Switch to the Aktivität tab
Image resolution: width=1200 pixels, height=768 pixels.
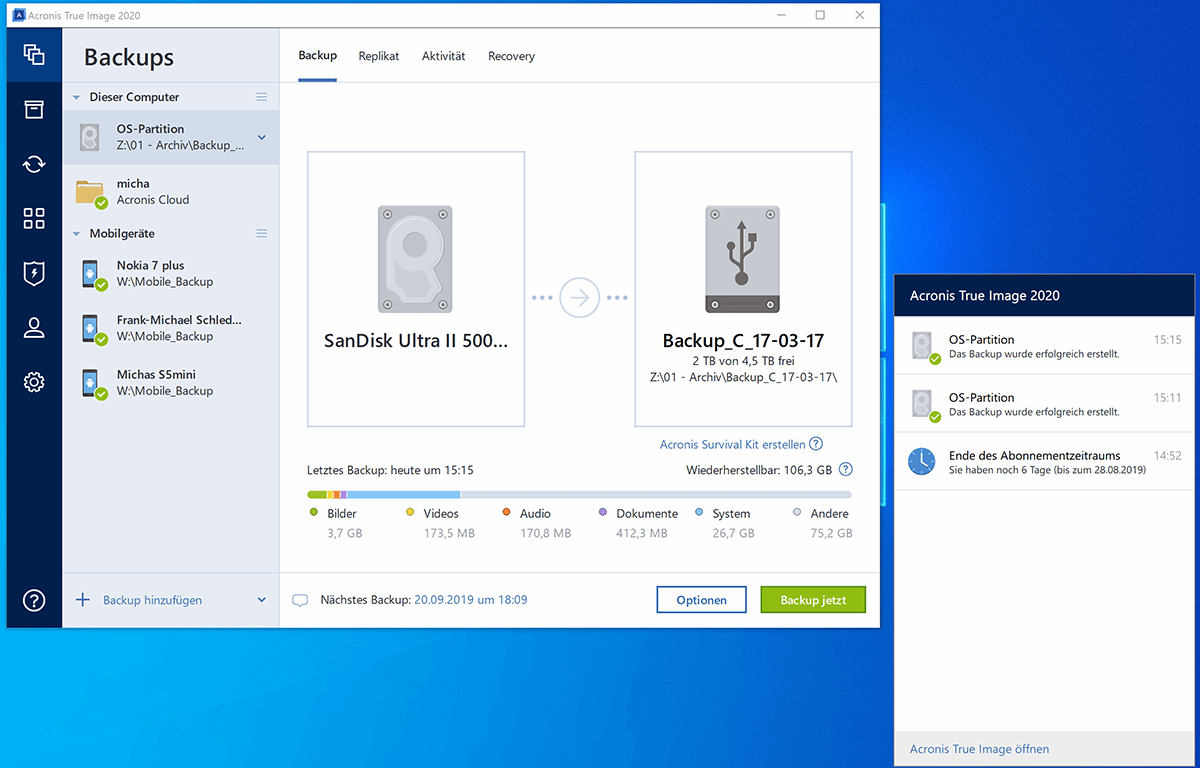(x=443, y=57)
